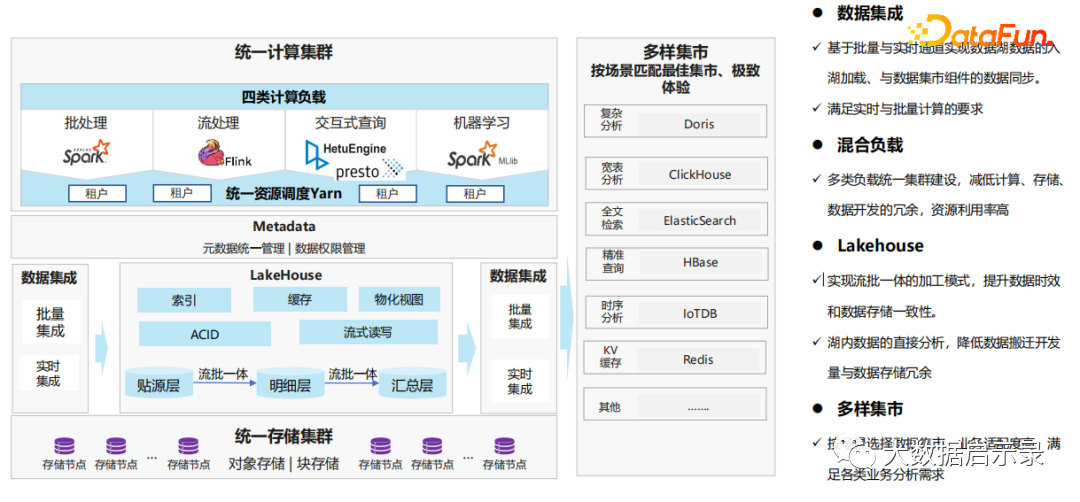This screenshot has width=1080, height=502.
Task: Select the 流式读写 block
Action: pyautogui.click(x=368, y=332)
